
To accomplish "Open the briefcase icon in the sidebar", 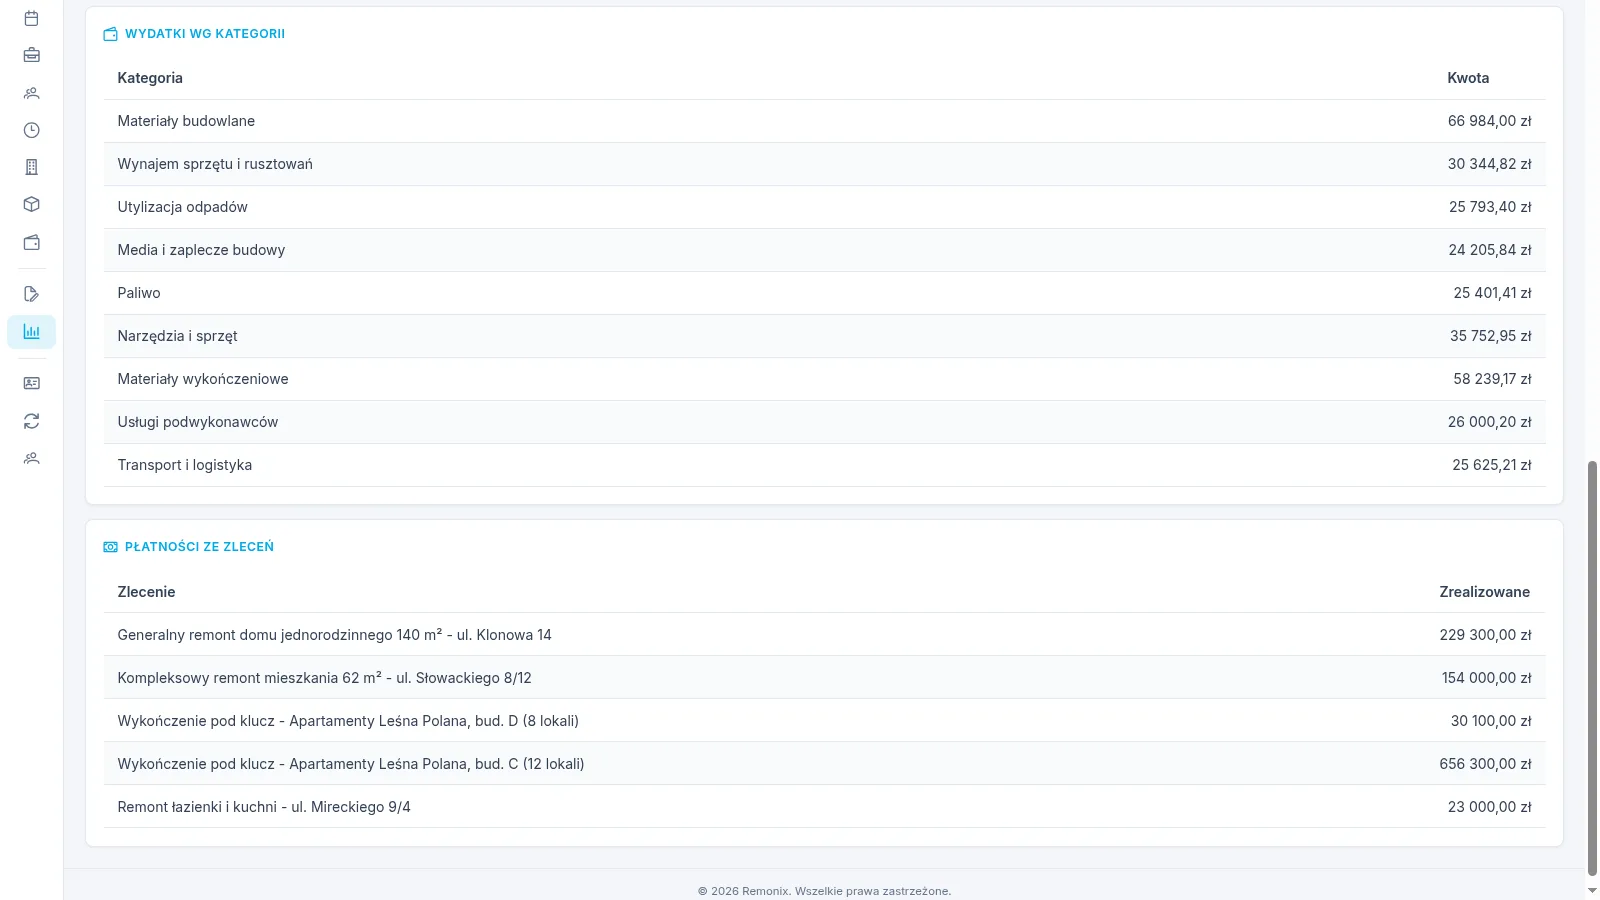I will tap(31, 55).
